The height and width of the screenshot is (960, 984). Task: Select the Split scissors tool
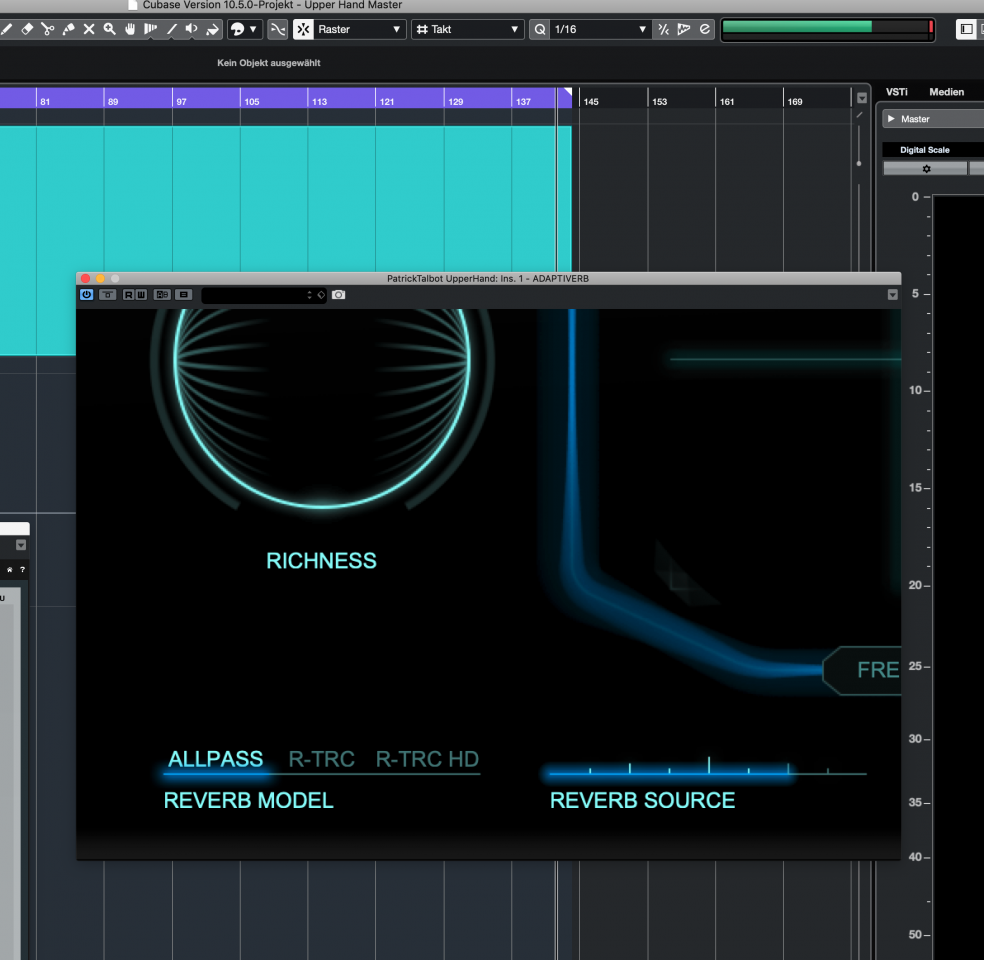tap(48, 29)
